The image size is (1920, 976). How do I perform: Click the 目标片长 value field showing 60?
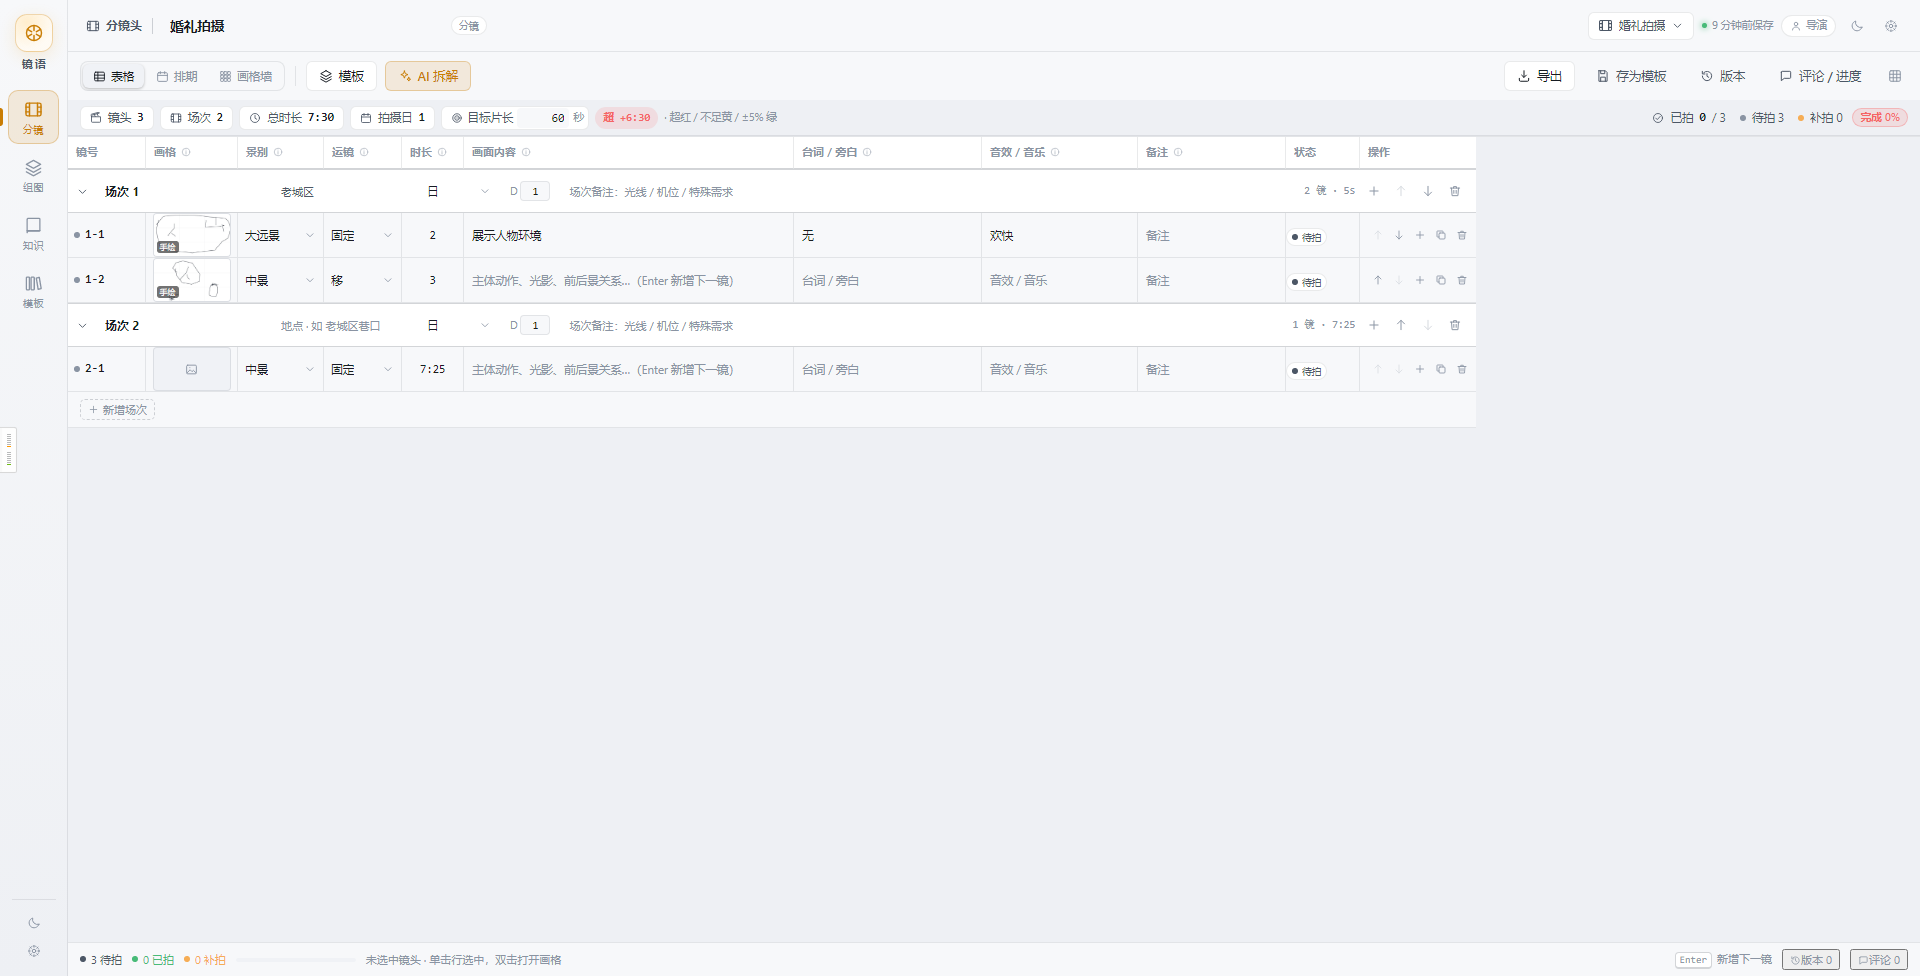(x=545, y=118)
